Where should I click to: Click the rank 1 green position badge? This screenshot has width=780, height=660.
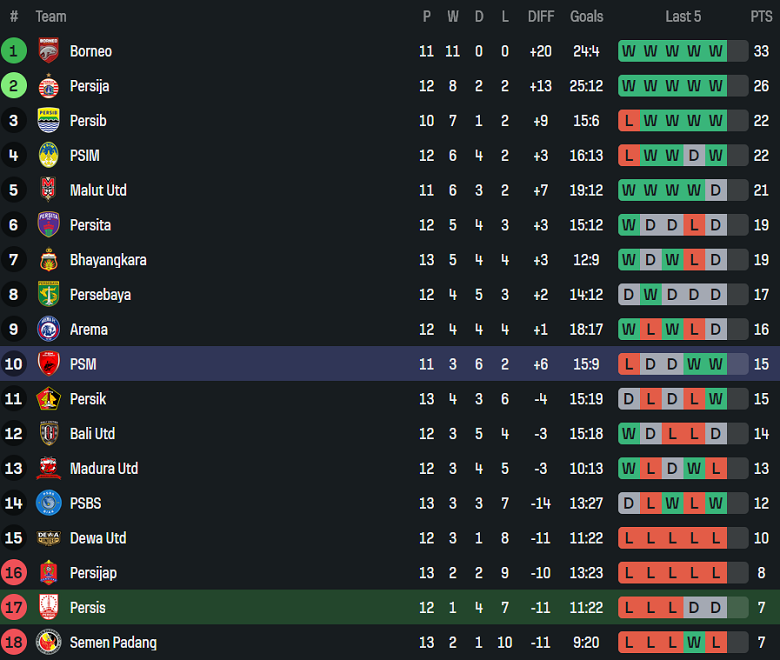14,51
